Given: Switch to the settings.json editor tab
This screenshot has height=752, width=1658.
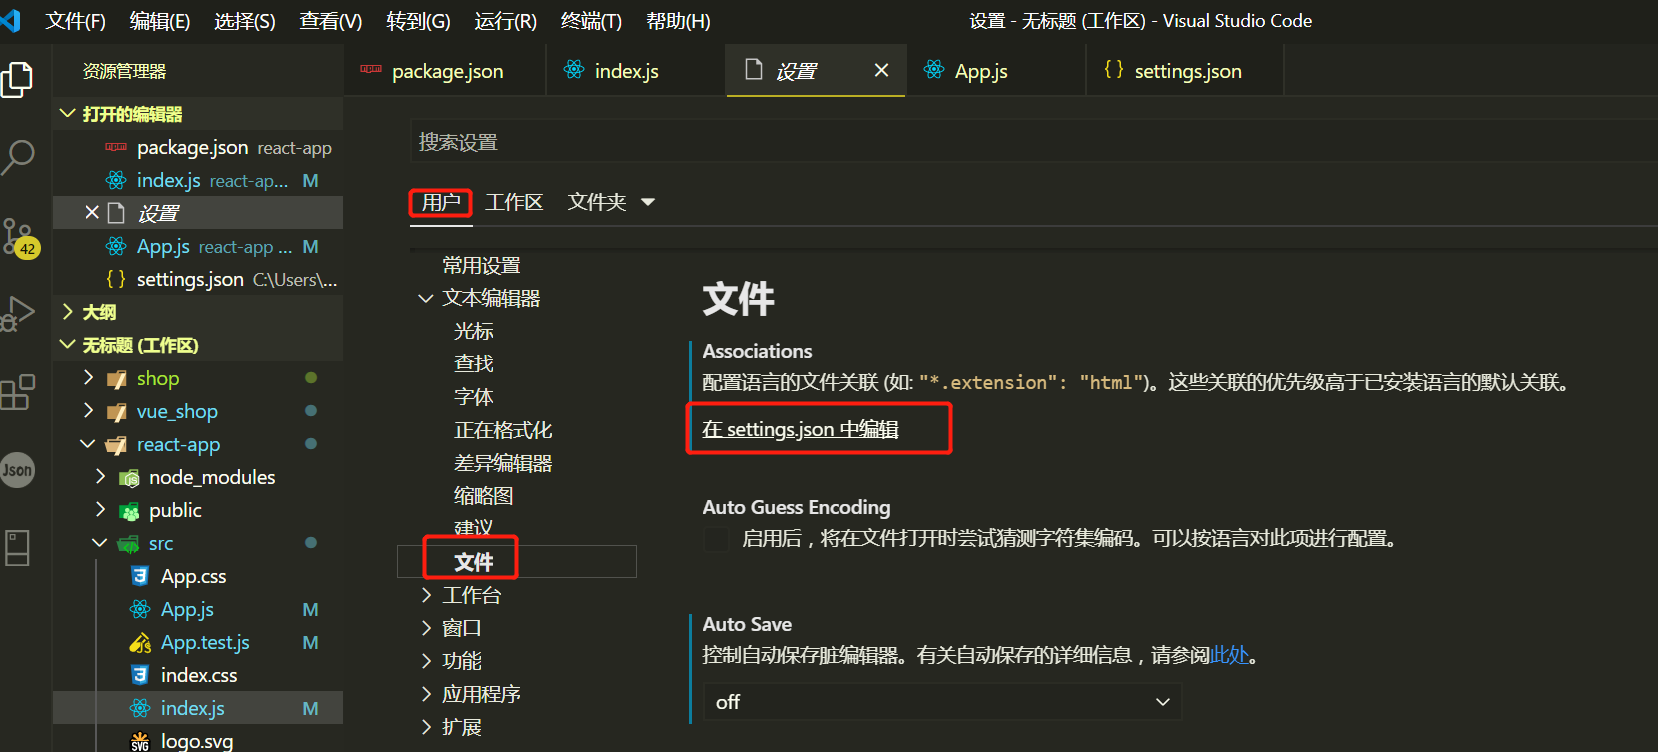Looking at the screenshot, I should (x=1185, y=70).
